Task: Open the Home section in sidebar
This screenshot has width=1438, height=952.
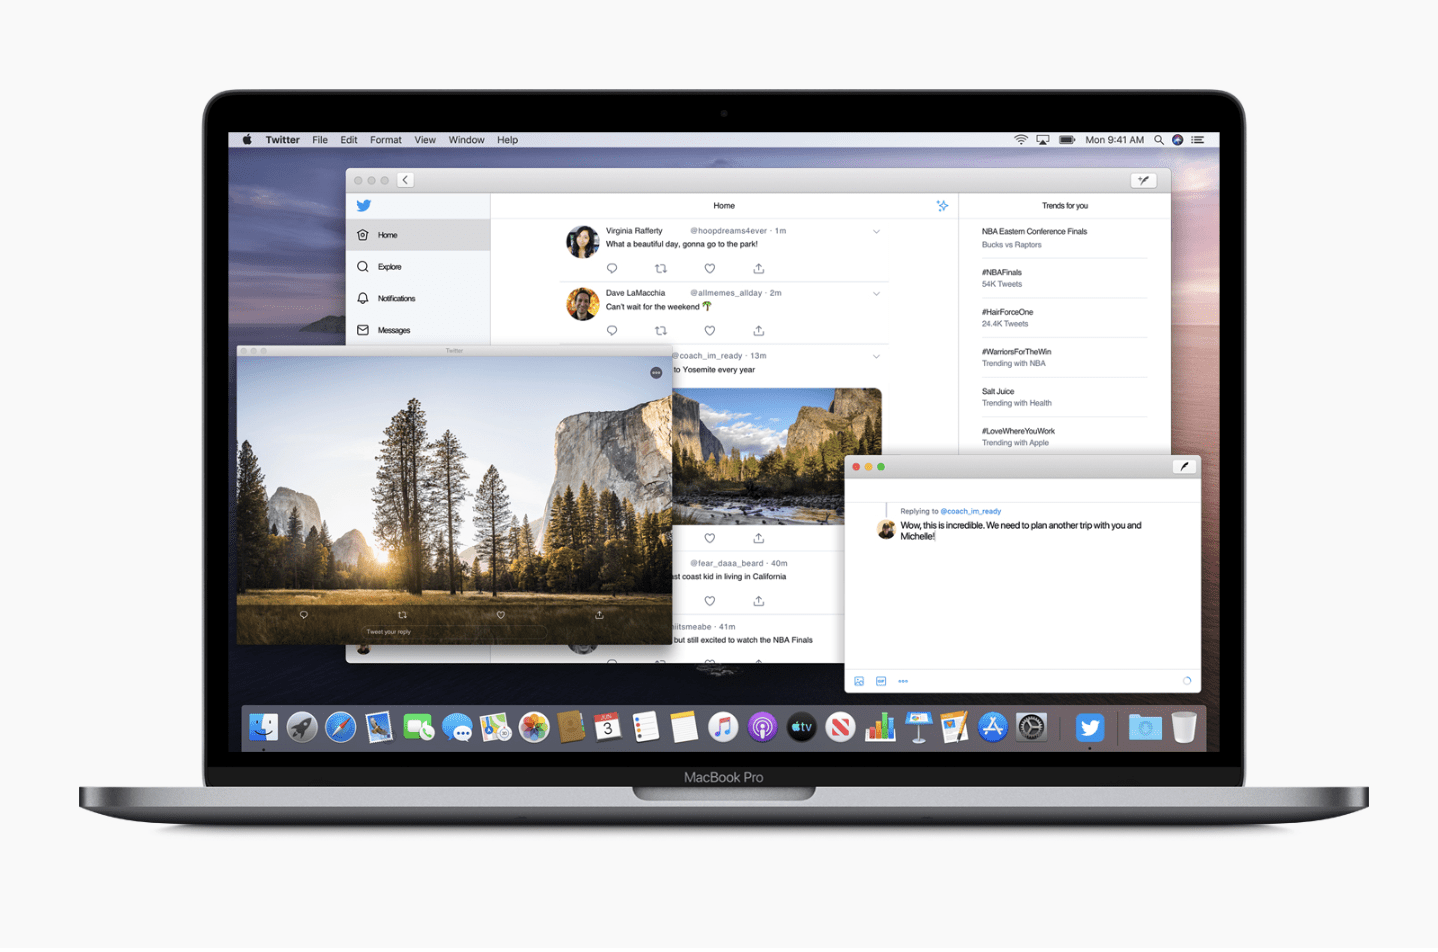Action: point(418,235)
